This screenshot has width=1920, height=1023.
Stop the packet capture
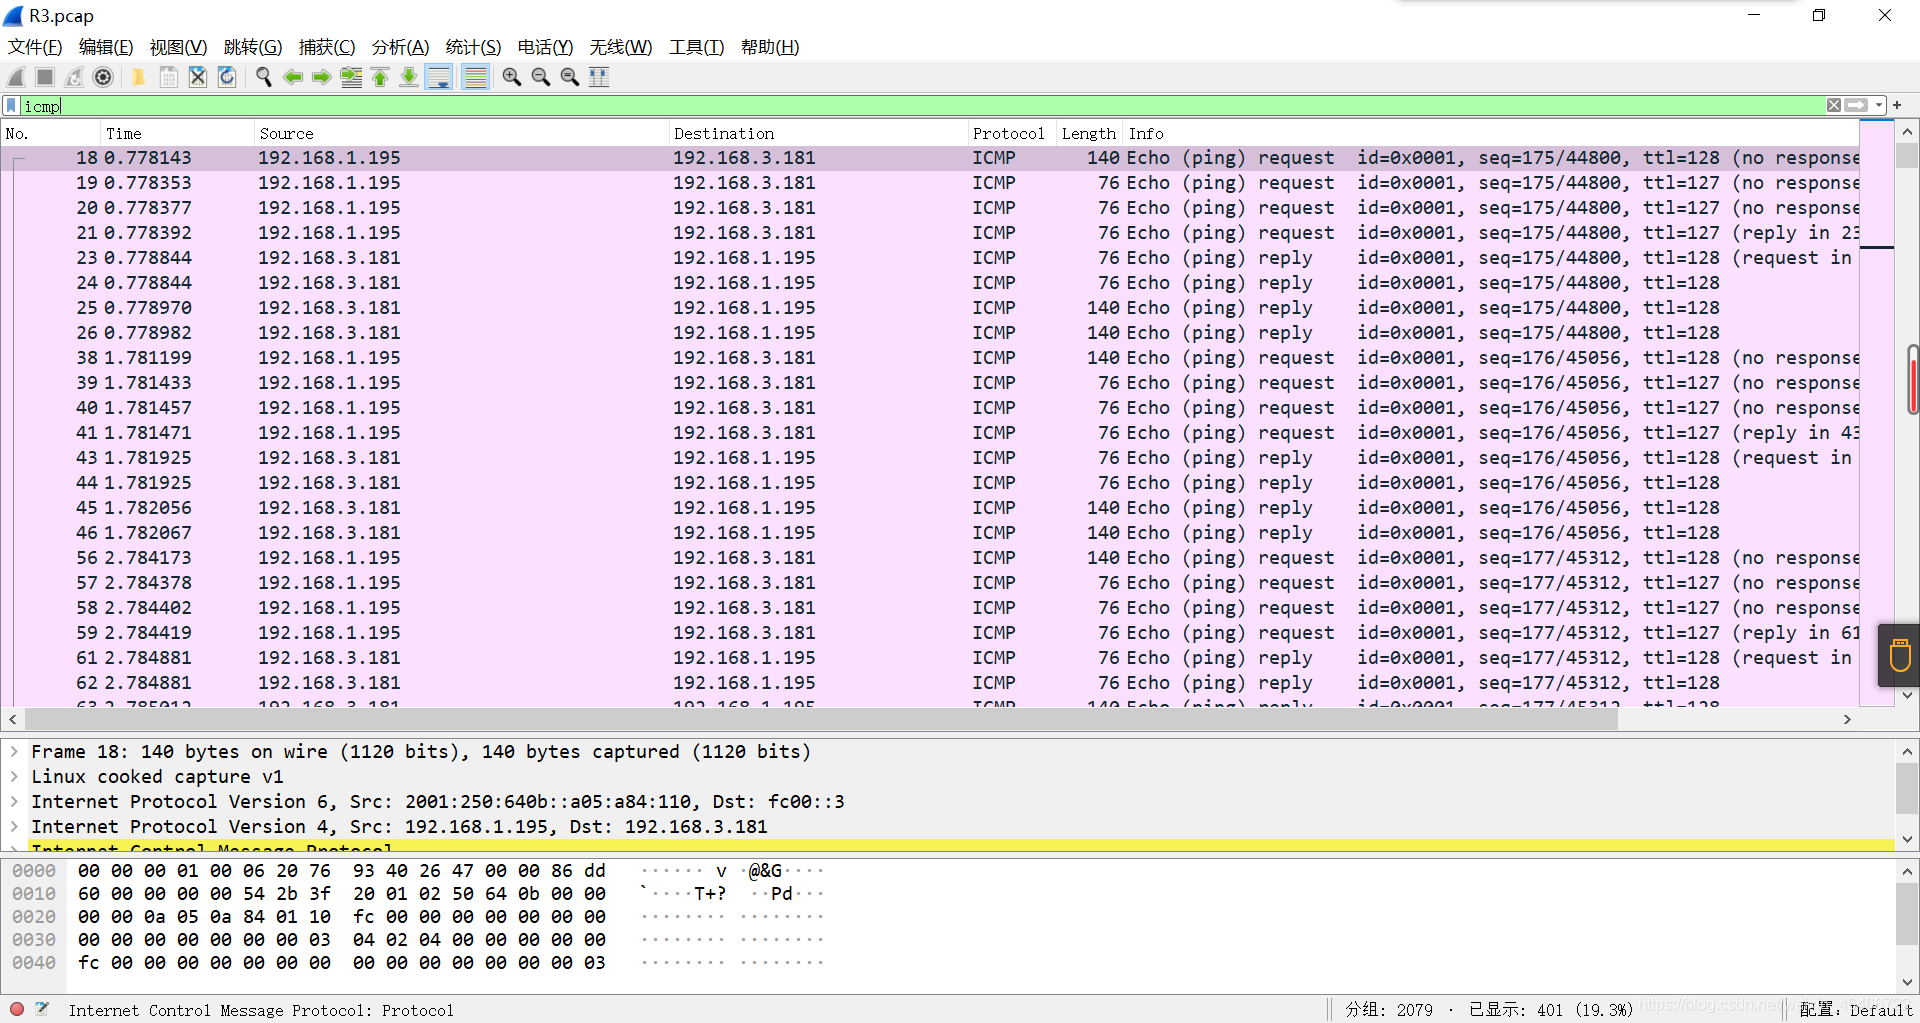pos(45,77)
